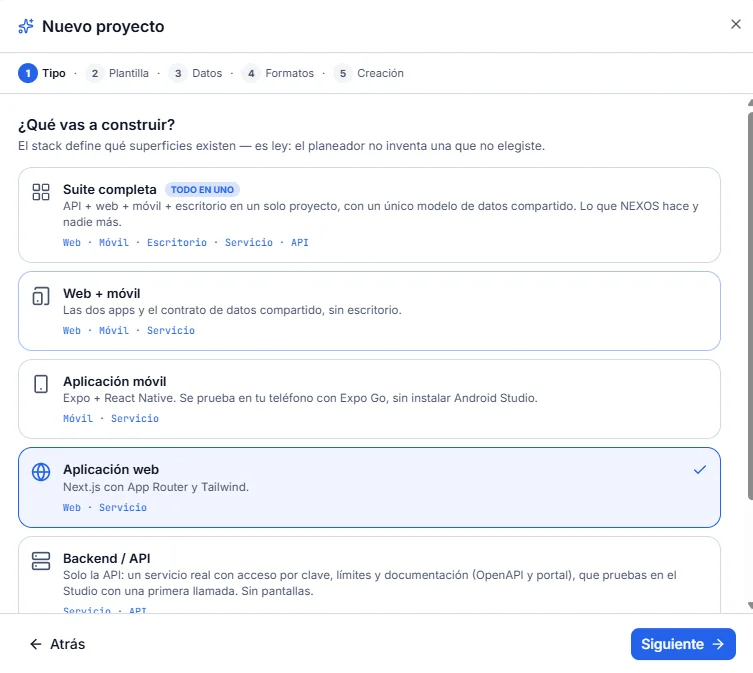753x673 pixels.
Task: Switch to step 4 Formatos
Action: click(x=278, y=73)
